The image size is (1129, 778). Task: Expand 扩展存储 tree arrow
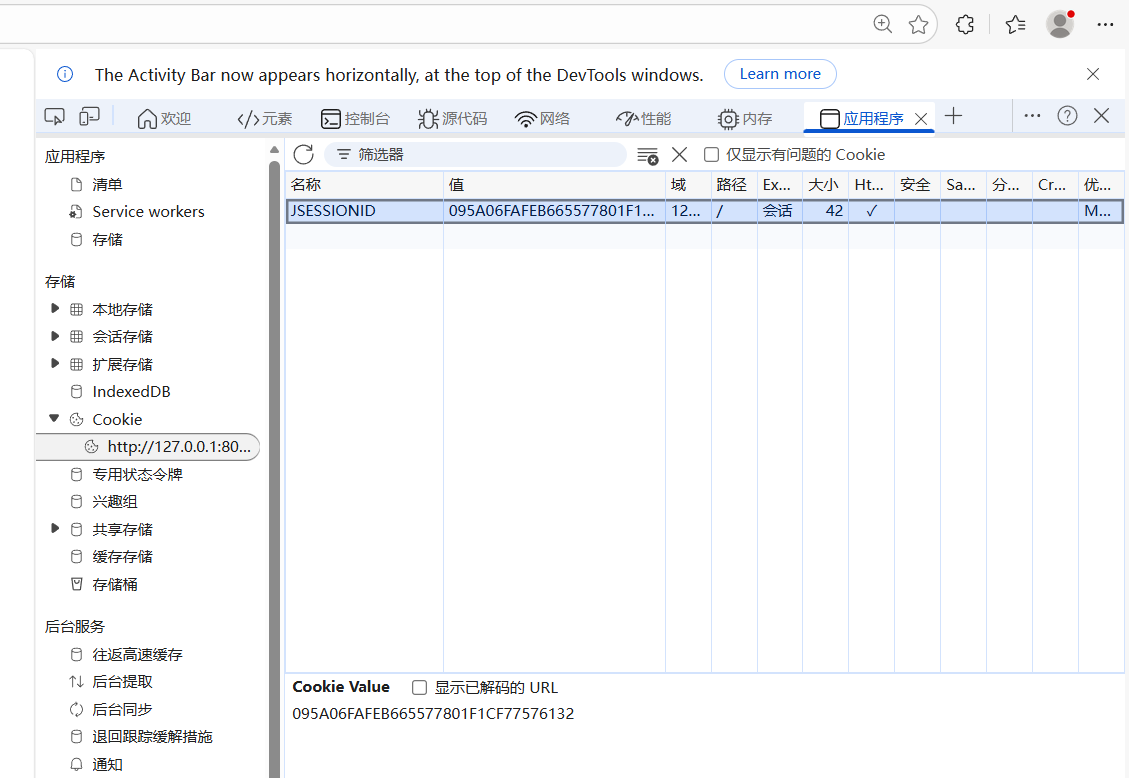[55, 363]
